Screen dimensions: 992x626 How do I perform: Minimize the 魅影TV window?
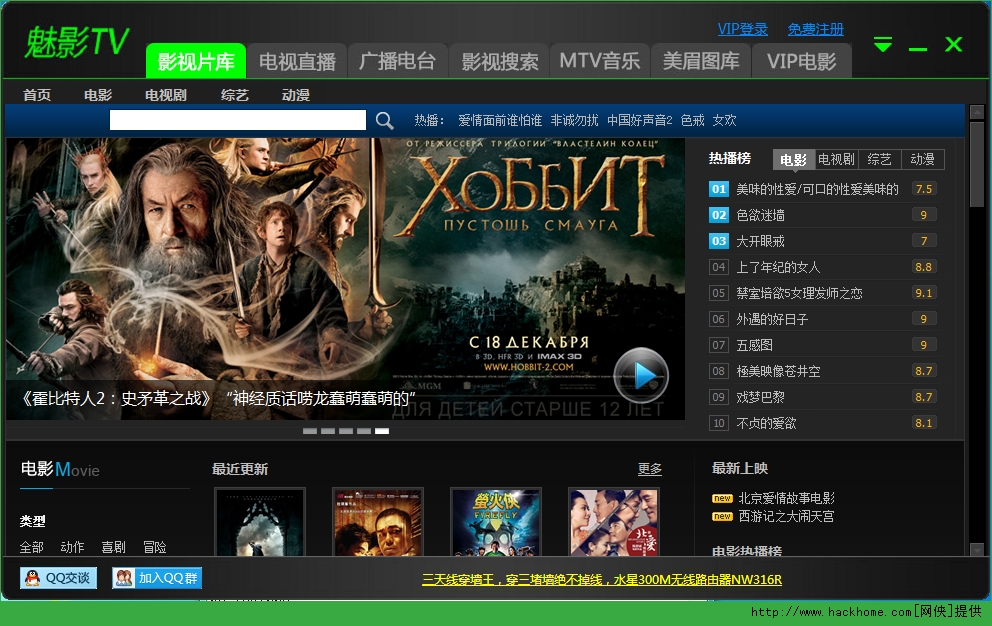click(917, 49)
